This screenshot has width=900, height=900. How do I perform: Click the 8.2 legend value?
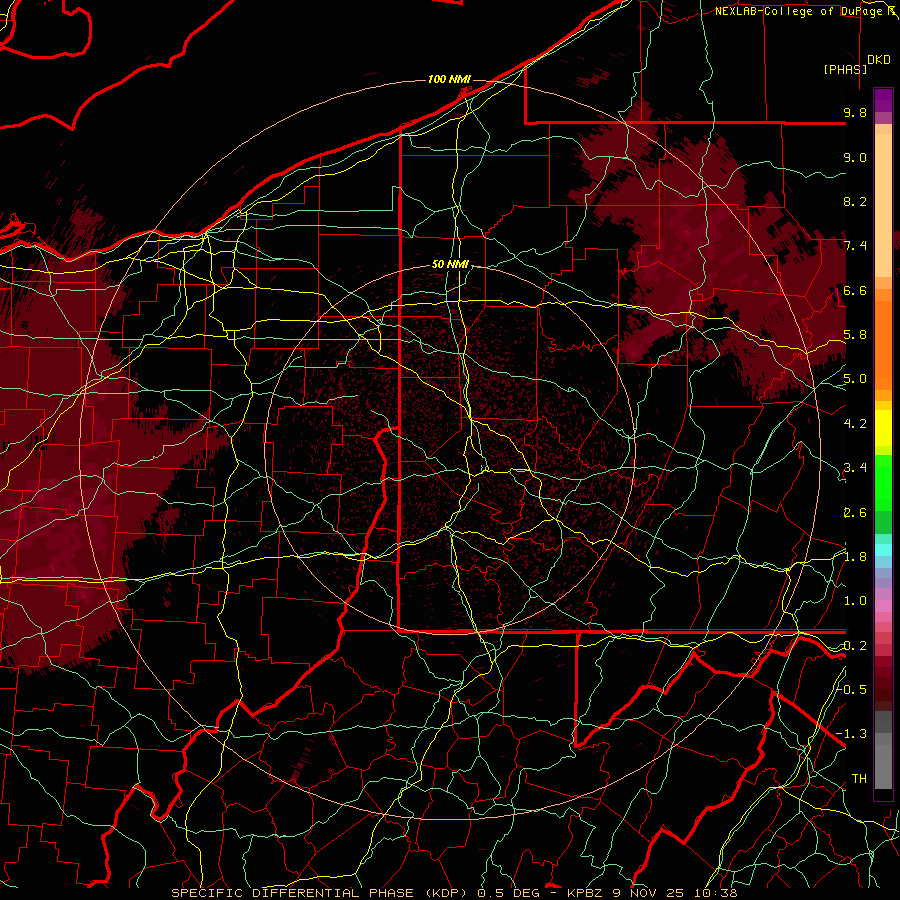[855, 201]
